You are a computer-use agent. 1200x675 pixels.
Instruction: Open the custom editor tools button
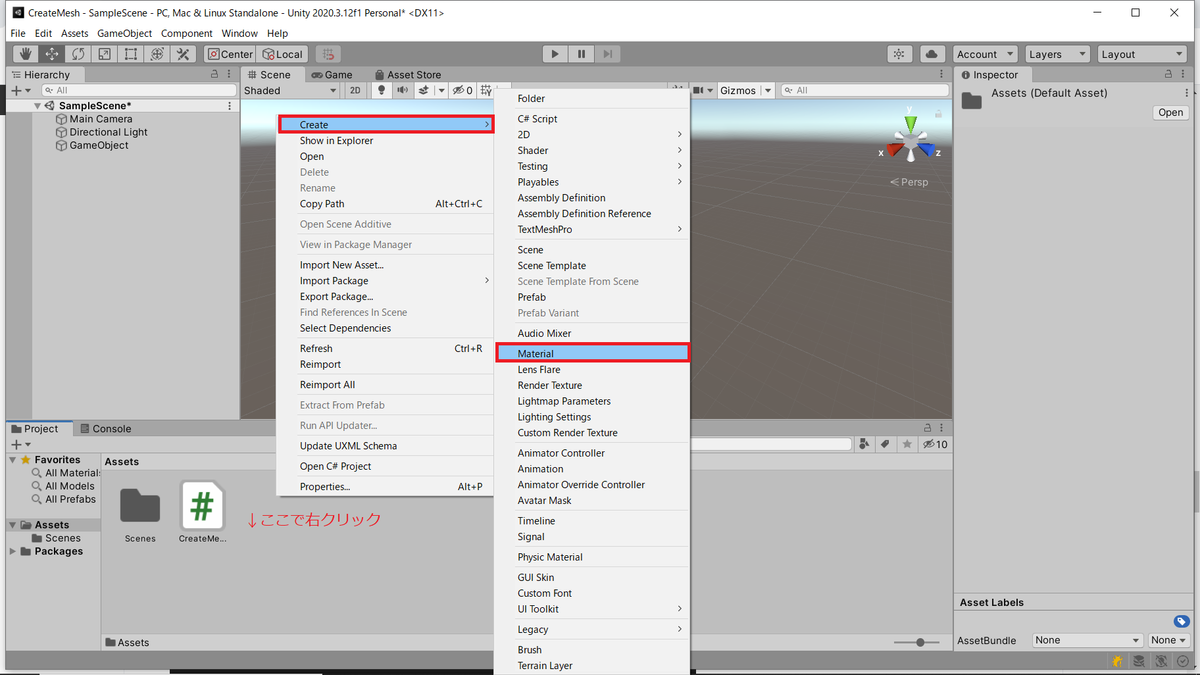coord(183,54)
